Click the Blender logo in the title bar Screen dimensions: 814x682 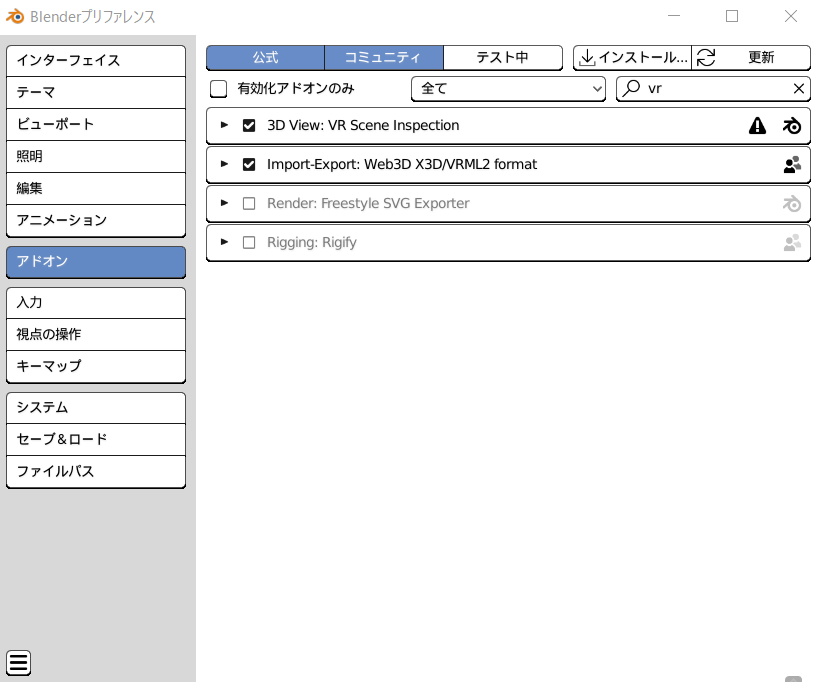tap(15, 17)
